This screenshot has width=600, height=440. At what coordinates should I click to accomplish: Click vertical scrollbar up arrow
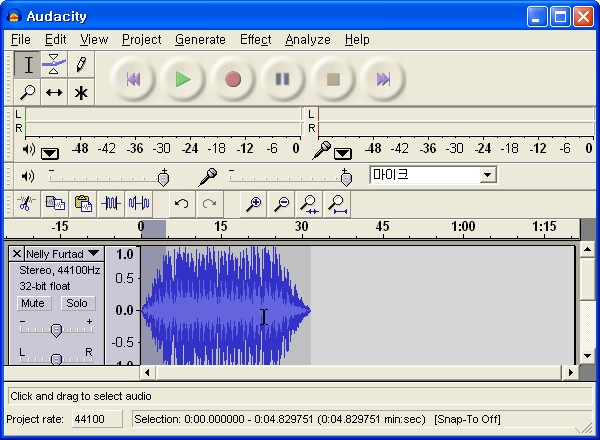point(587,250)
